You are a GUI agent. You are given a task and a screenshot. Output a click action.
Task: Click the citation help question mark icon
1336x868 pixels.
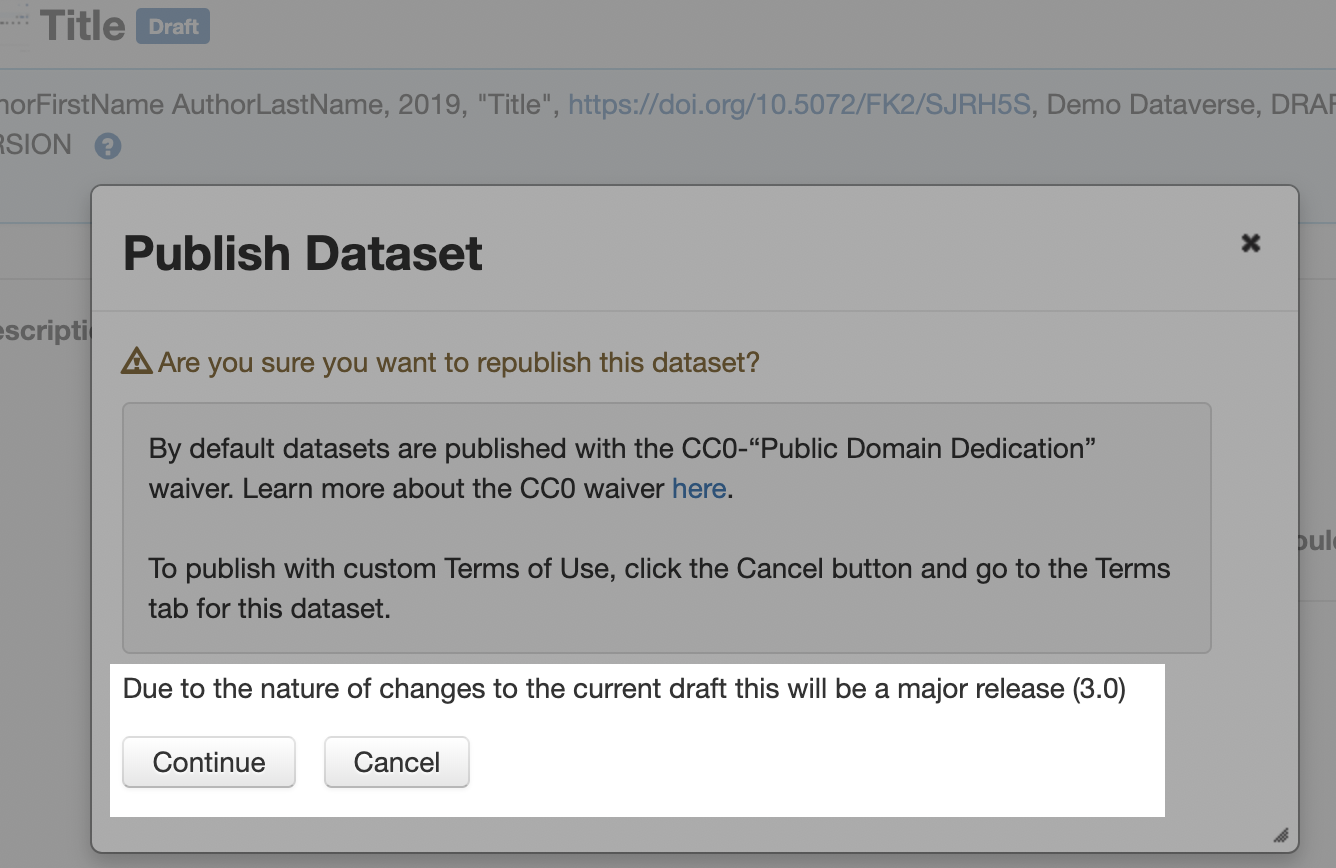pyautogui.click(x=108, y=146)
